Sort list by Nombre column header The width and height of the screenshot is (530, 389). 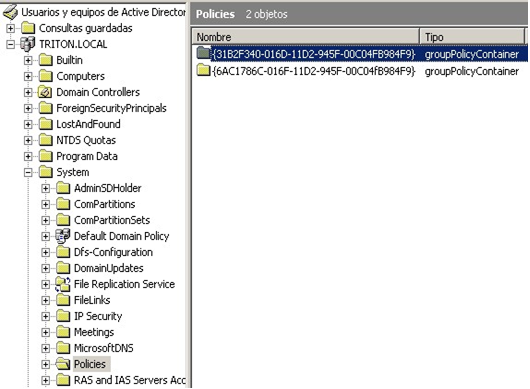306,37
